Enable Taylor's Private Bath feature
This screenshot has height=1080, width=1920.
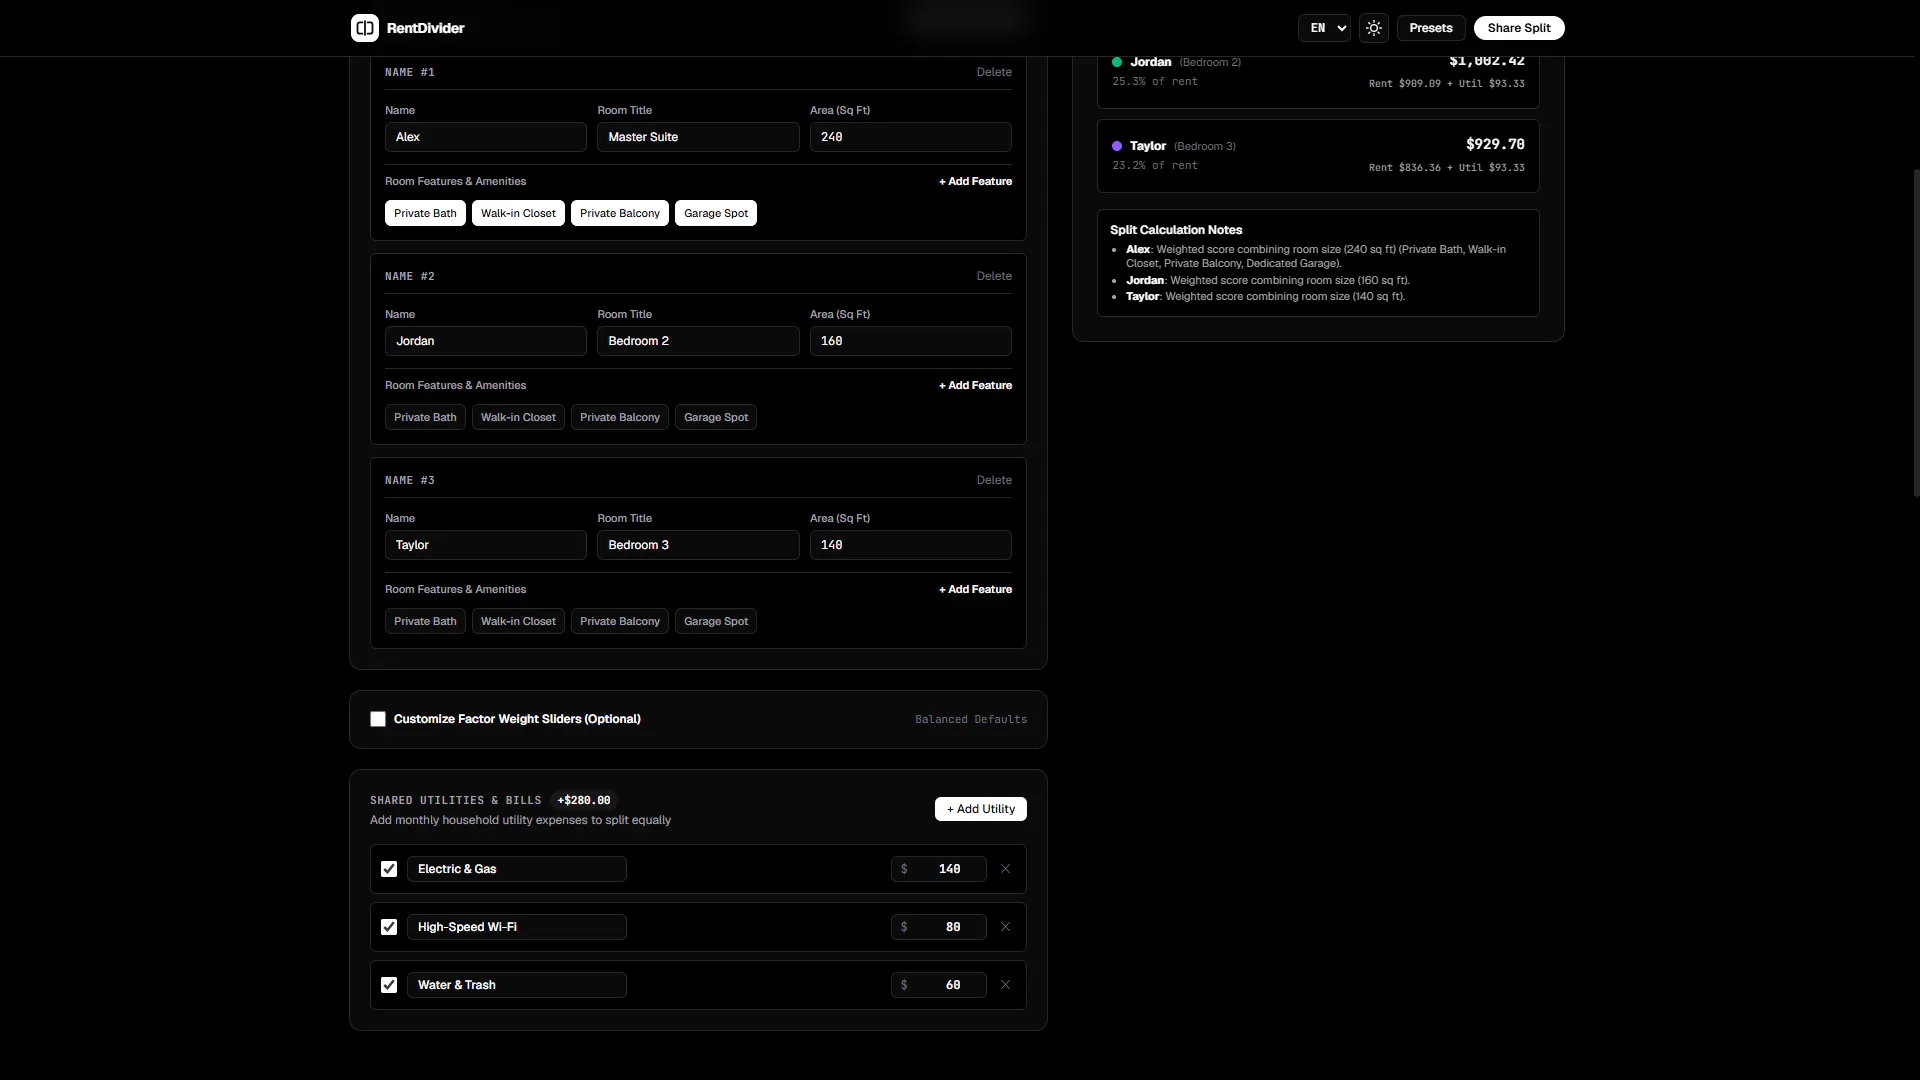(x=425, y=621)
